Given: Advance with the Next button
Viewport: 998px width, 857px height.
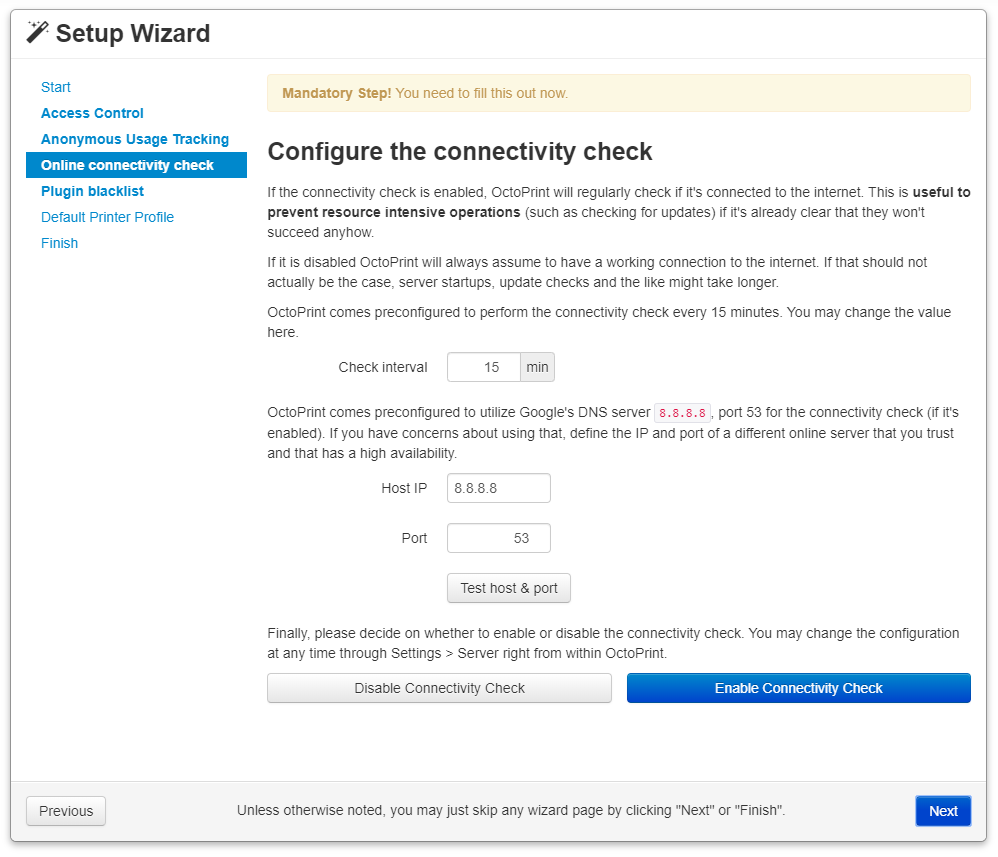Looking at the screenshot, I should click(943, 811).
